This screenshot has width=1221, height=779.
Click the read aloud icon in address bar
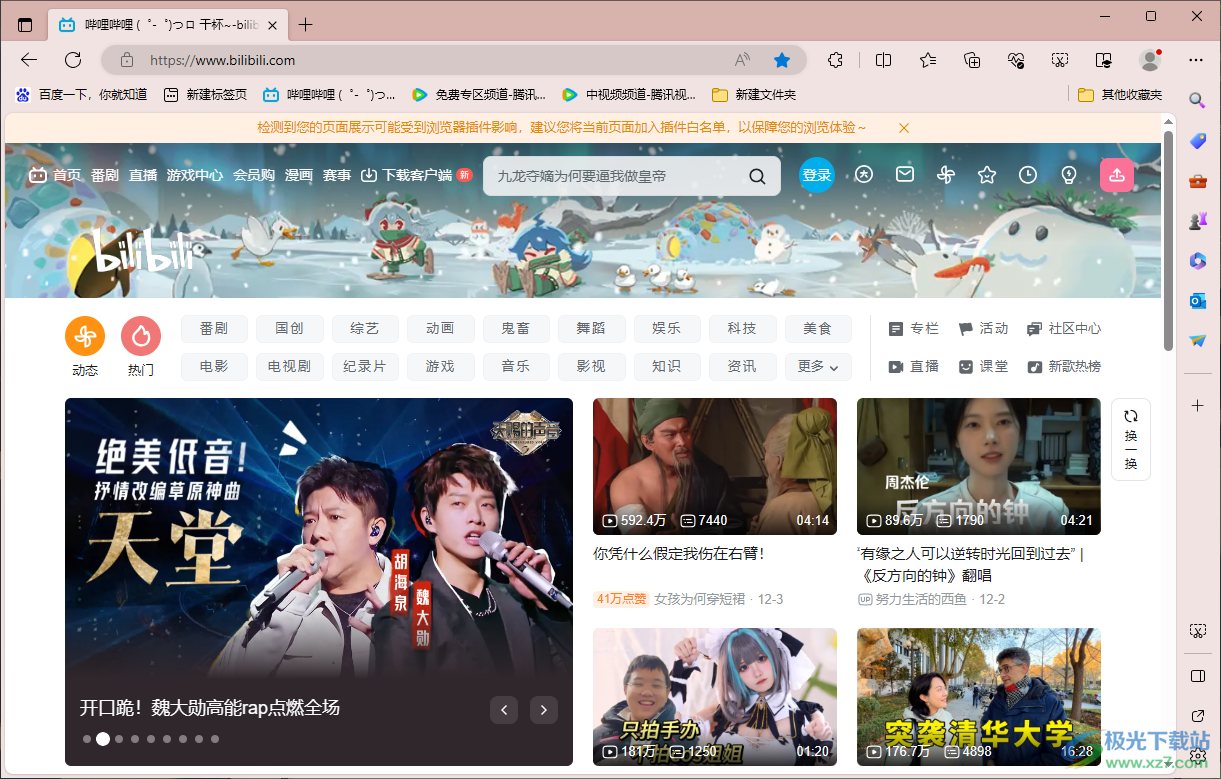(x=742, y=60)
